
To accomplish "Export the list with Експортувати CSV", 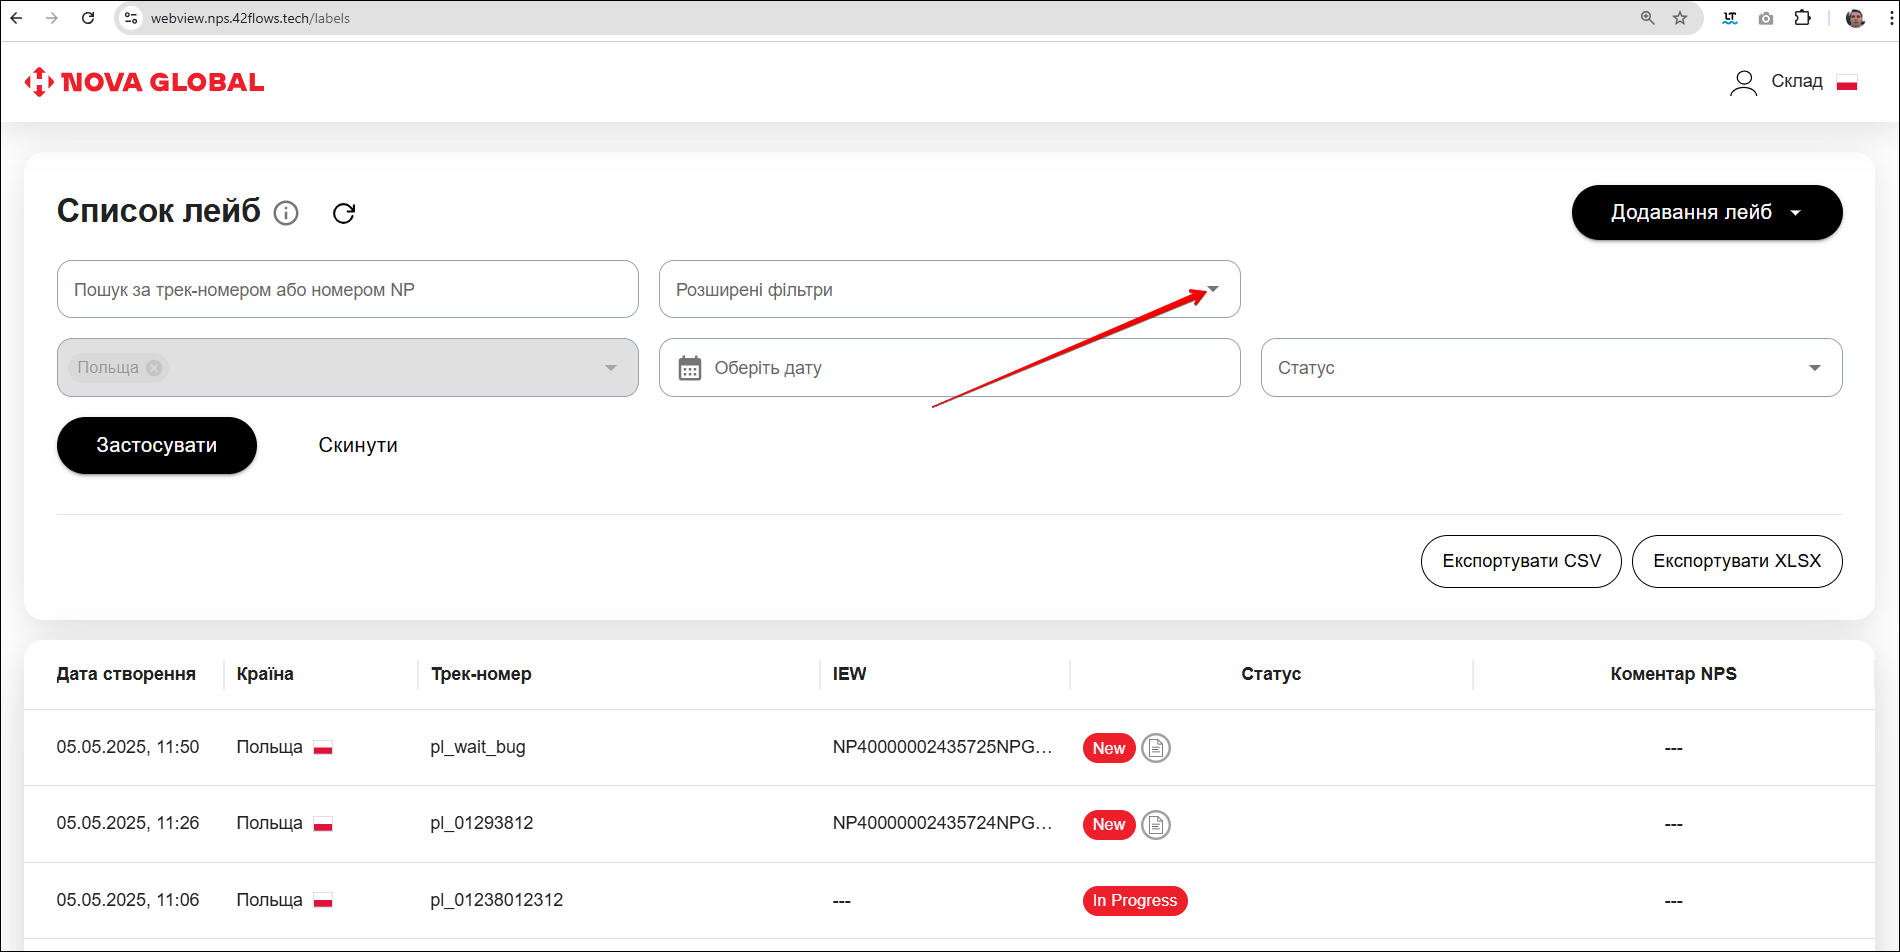I will click(x=1520, y=561).
